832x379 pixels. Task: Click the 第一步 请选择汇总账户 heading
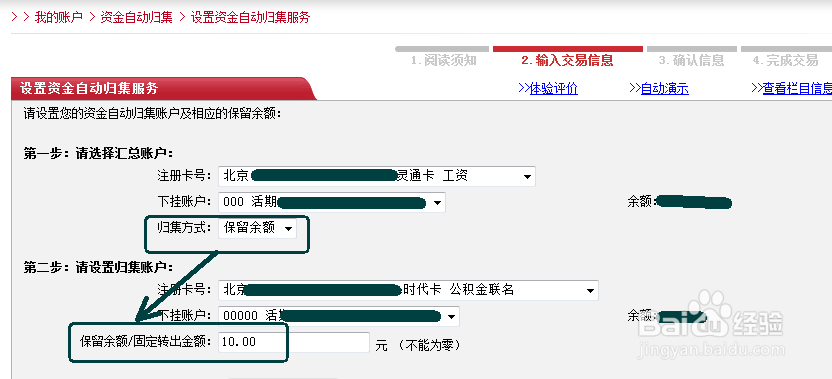98,154
